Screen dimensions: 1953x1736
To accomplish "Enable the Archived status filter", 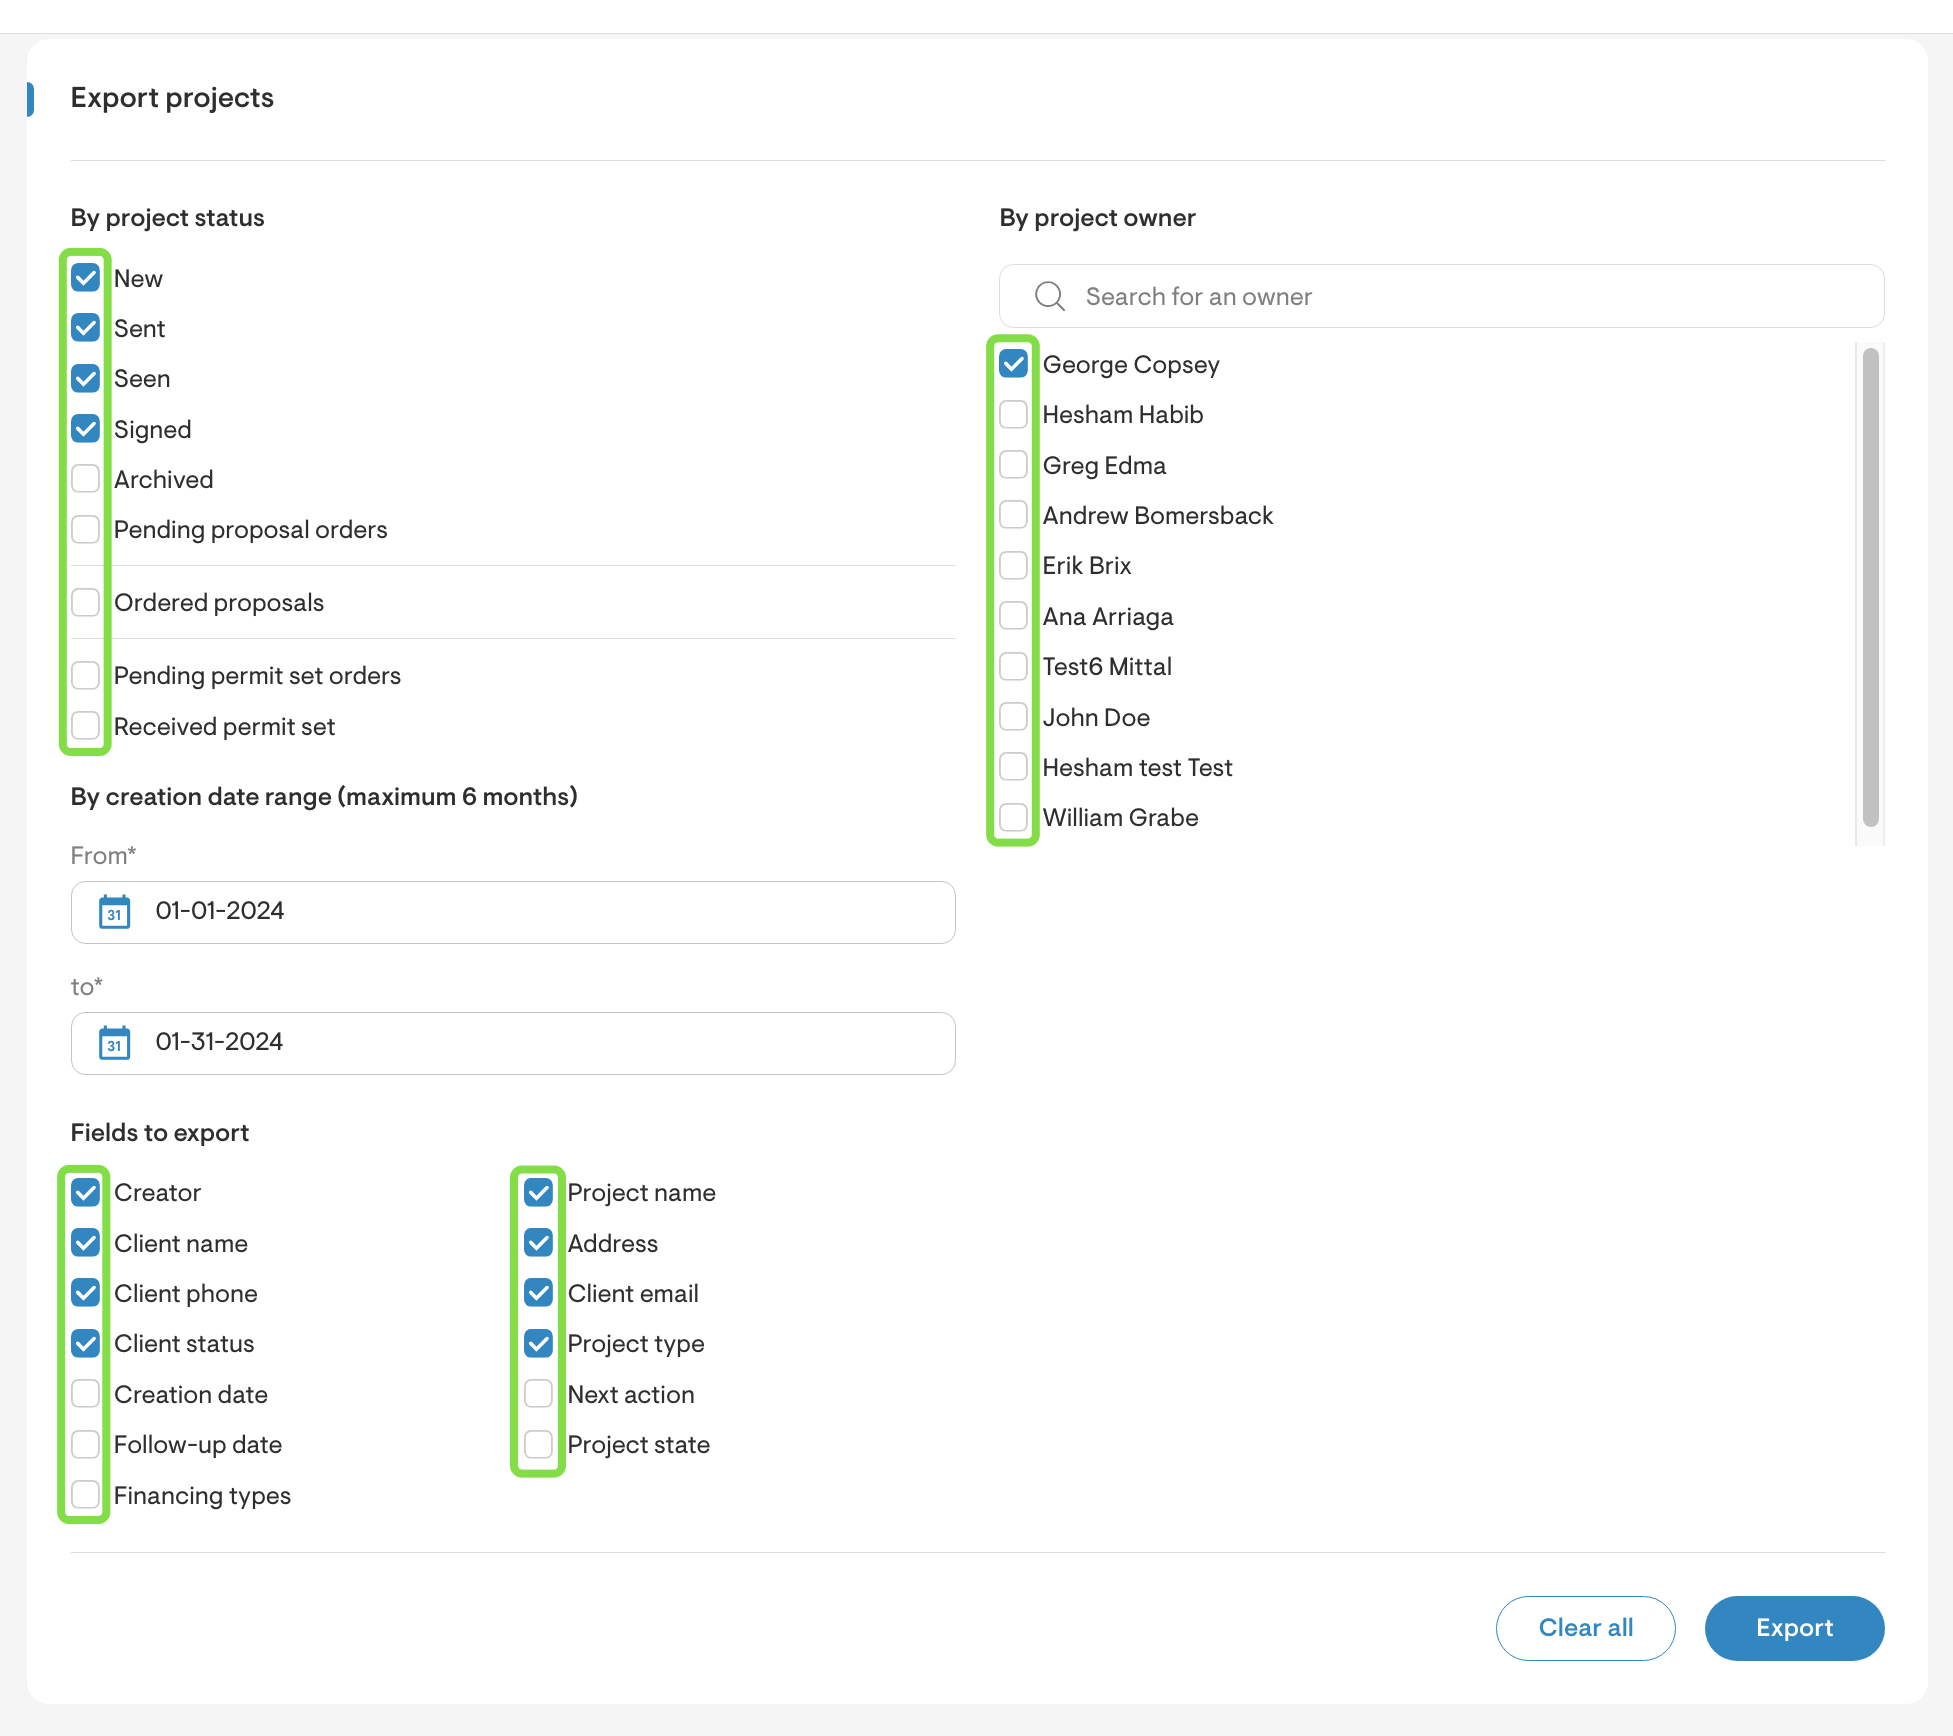I will coord(85,479).
